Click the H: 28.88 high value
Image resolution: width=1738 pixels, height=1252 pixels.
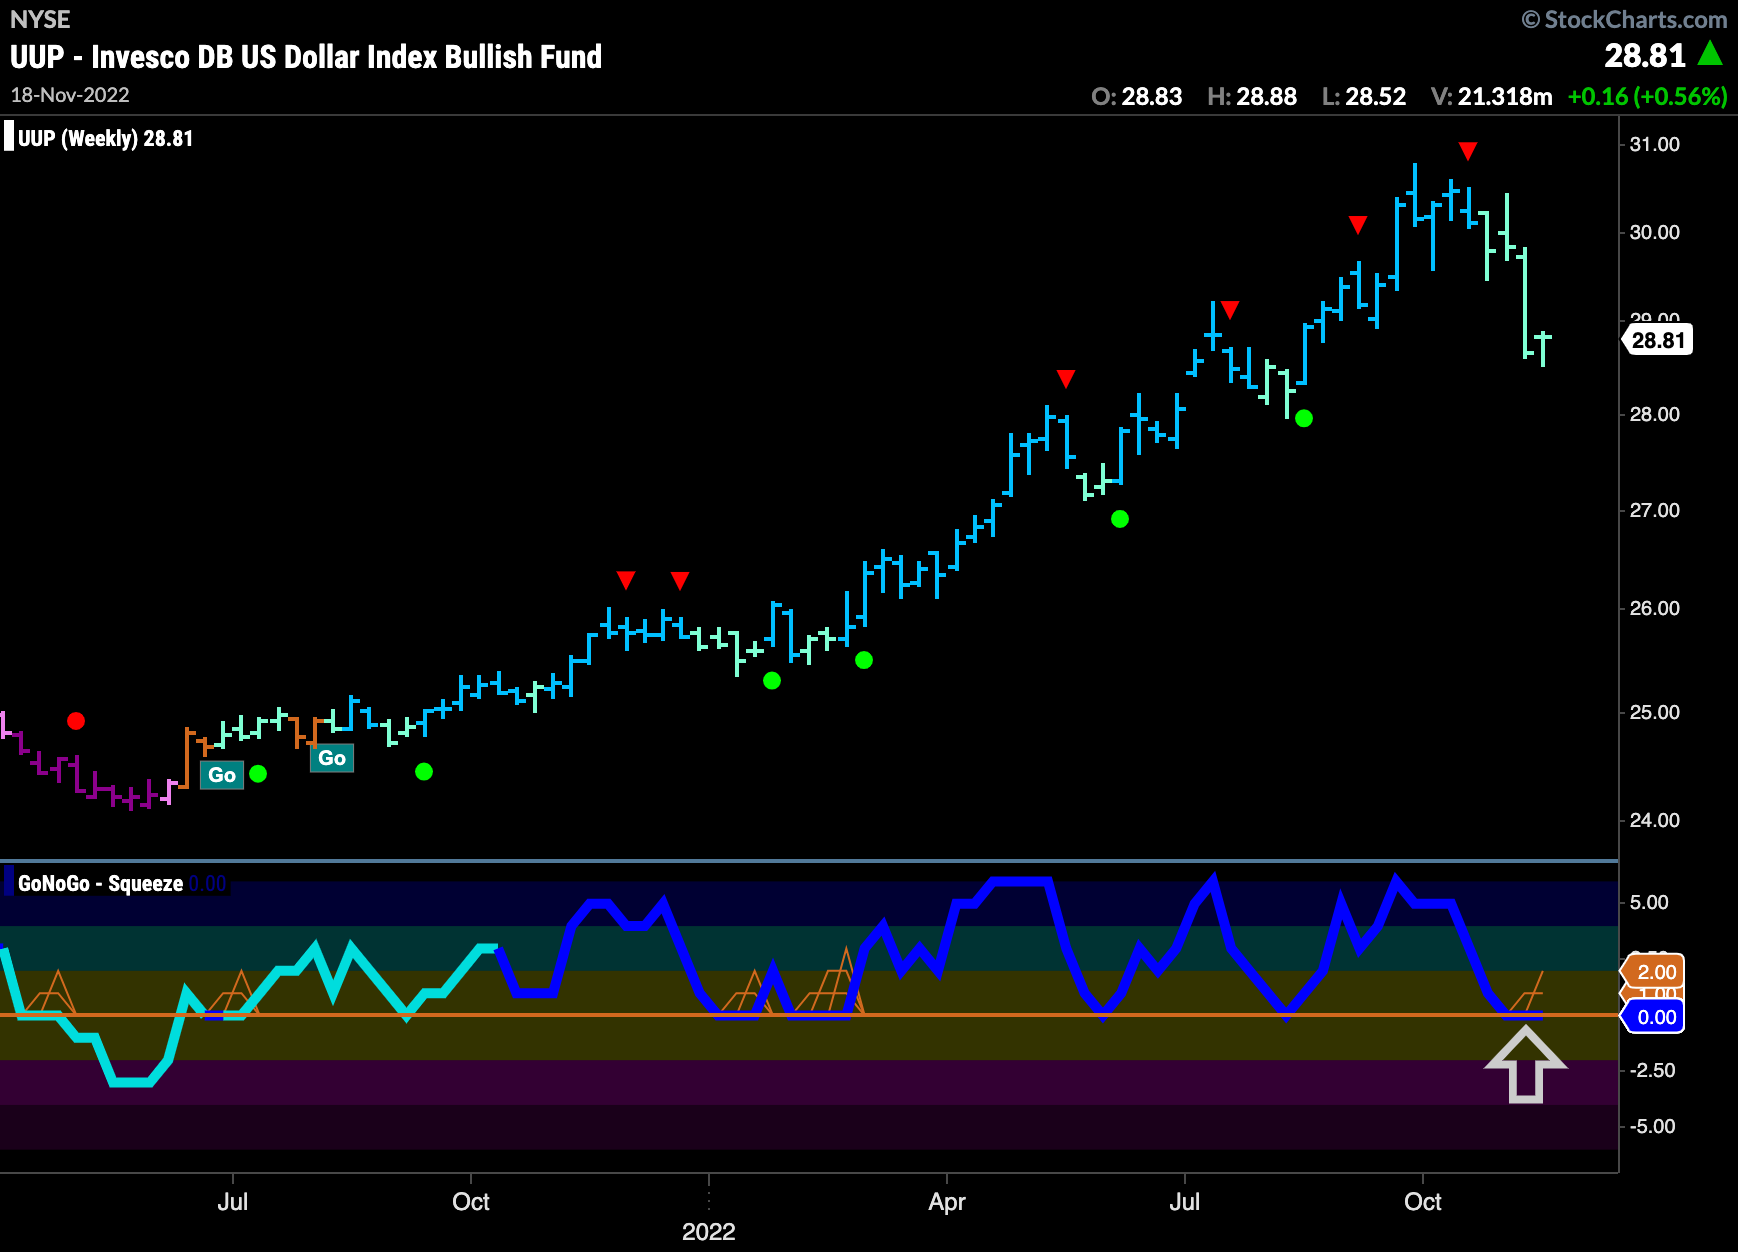(x=1252, y=97)
